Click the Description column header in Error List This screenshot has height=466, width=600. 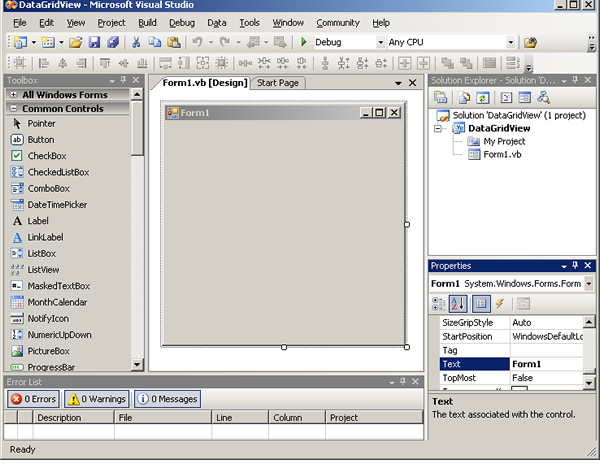pyautogui.click(x=73, y=417)
